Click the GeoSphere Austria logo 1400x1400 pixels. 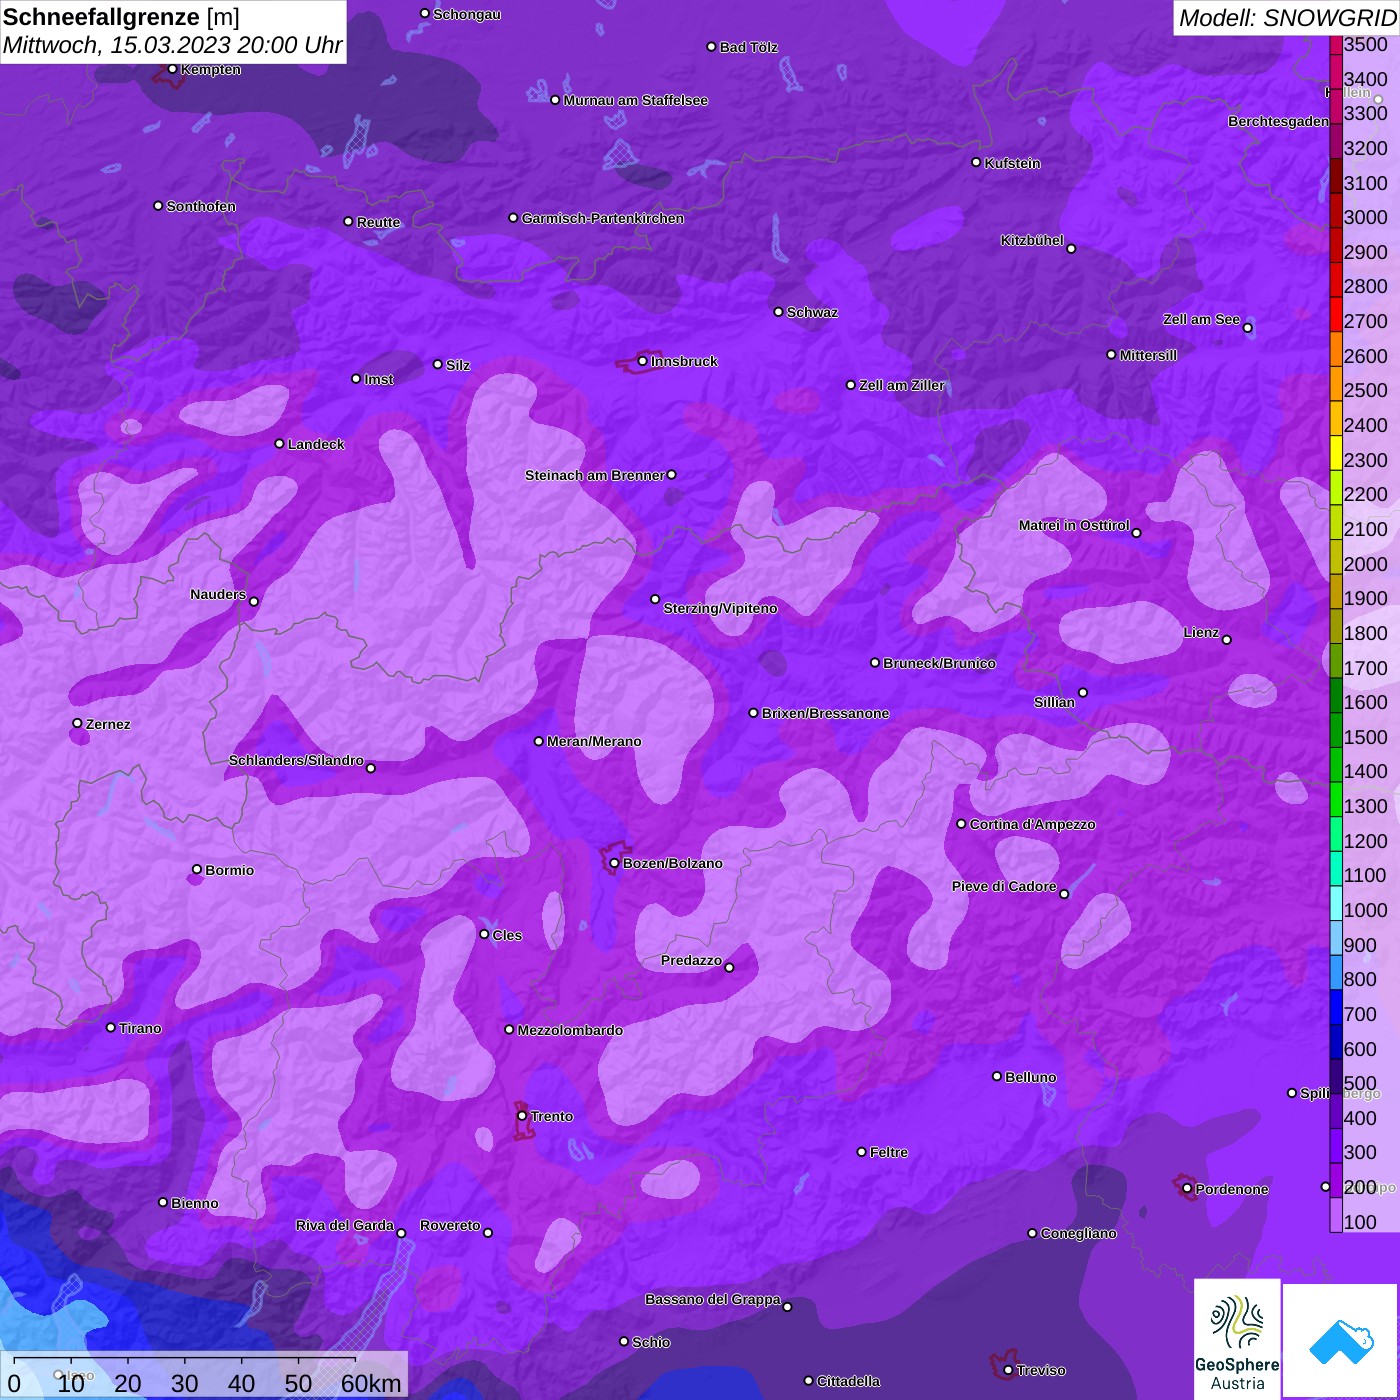point(1237,1339)
